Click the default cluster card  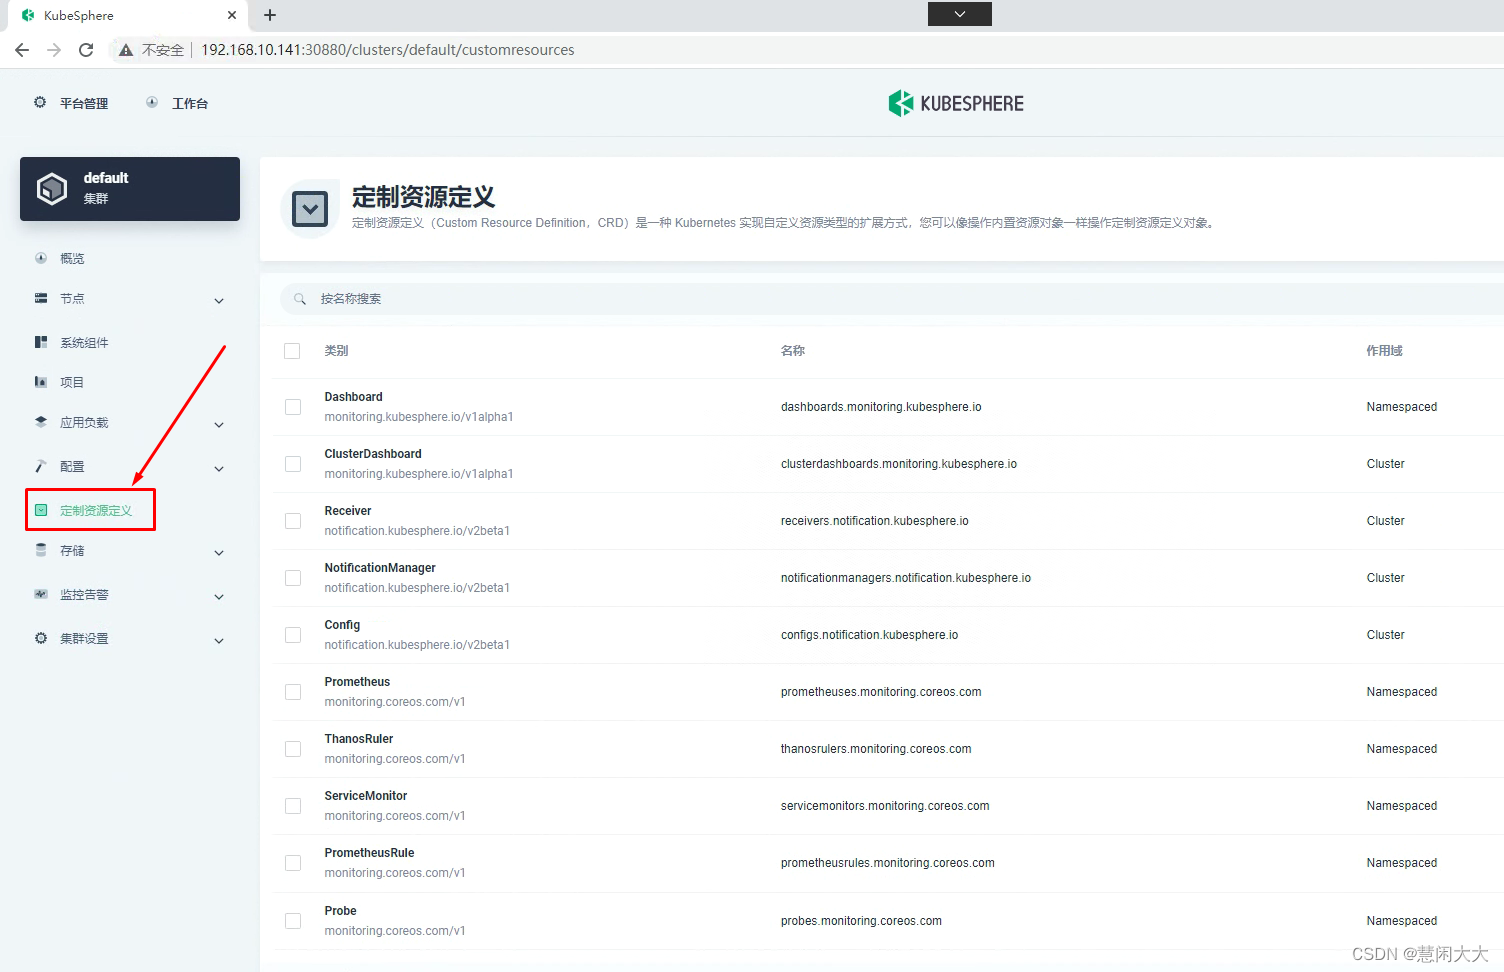click(130, 188)
